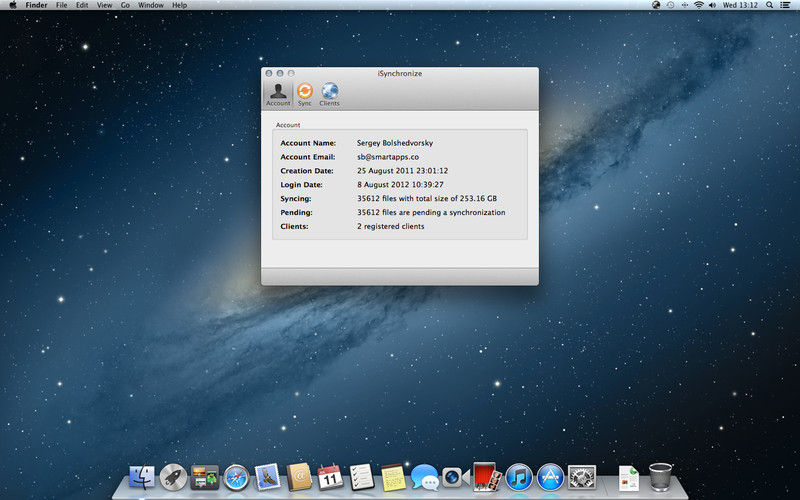Viewport: 800px width, 500px height.
Task: Click the 'Creation Date:' label
Action: (307, 170)
